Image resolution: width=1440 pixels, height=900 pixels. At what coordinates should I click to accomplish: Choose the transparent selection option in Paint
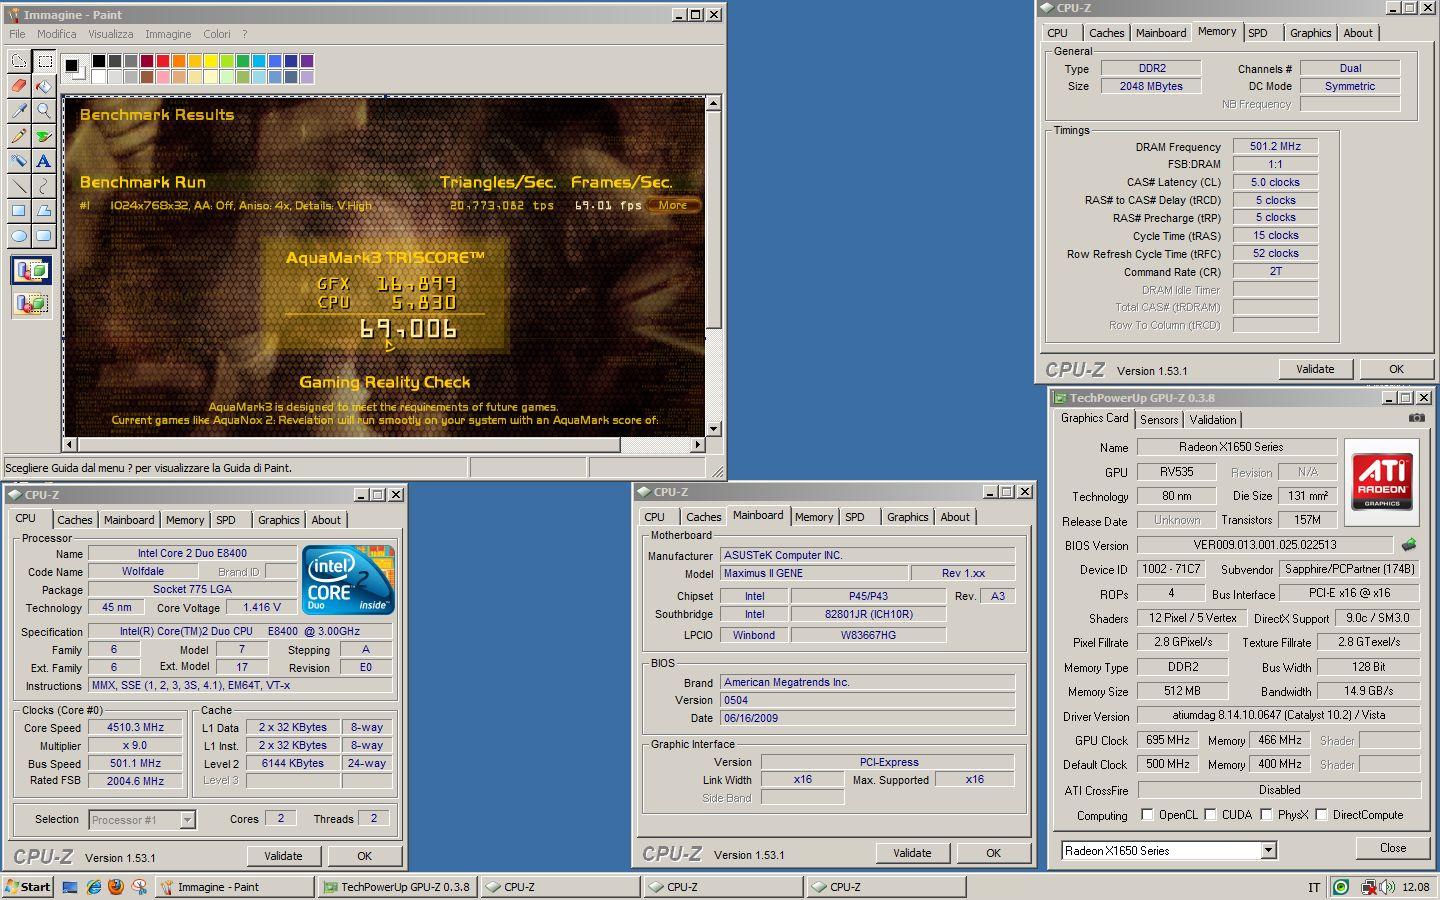point(31,302)
